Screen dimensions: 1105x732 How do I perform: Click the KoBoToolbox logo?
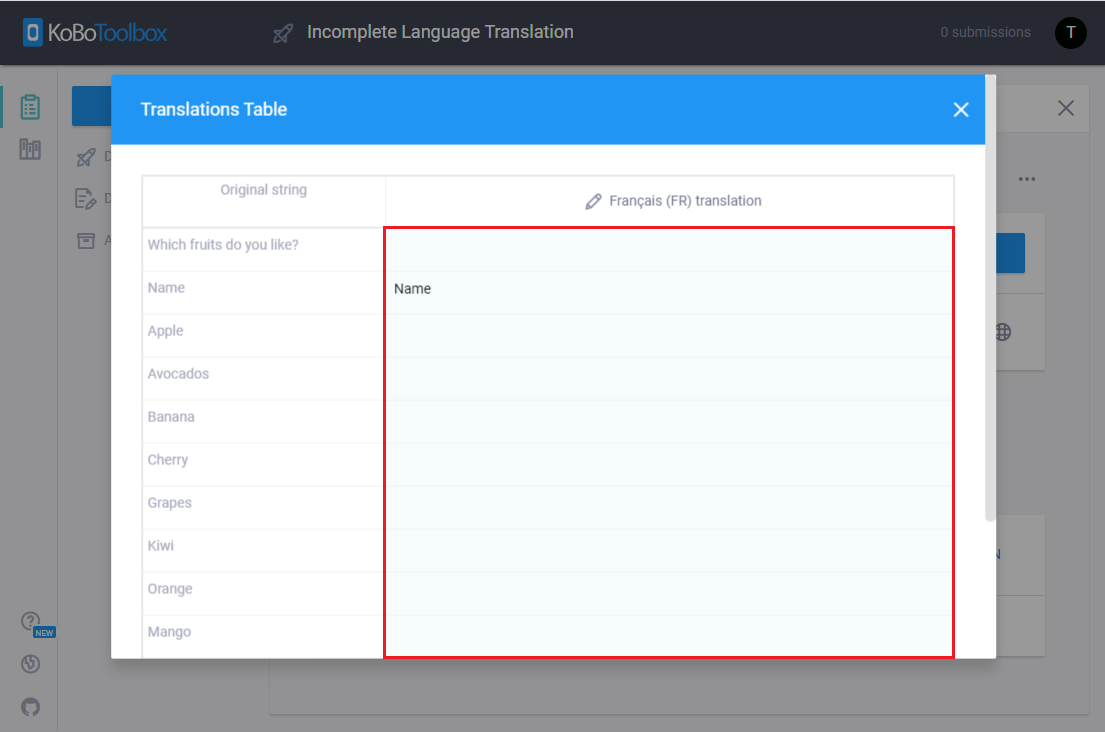(x=93, y=32)
